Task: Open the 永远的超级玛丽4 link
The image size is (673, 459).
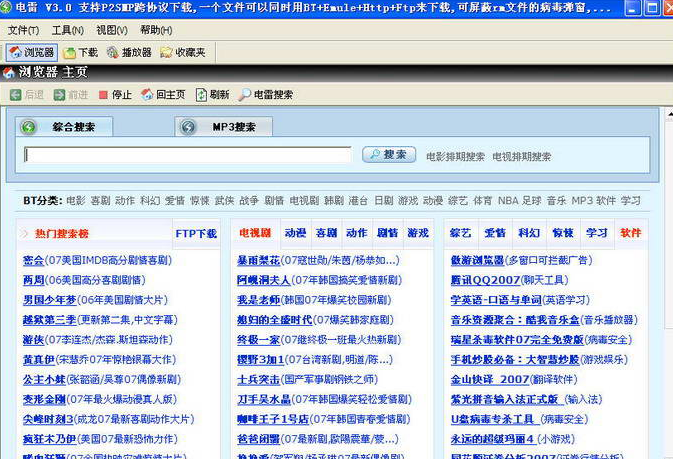Action: click(x=492, y=439)
